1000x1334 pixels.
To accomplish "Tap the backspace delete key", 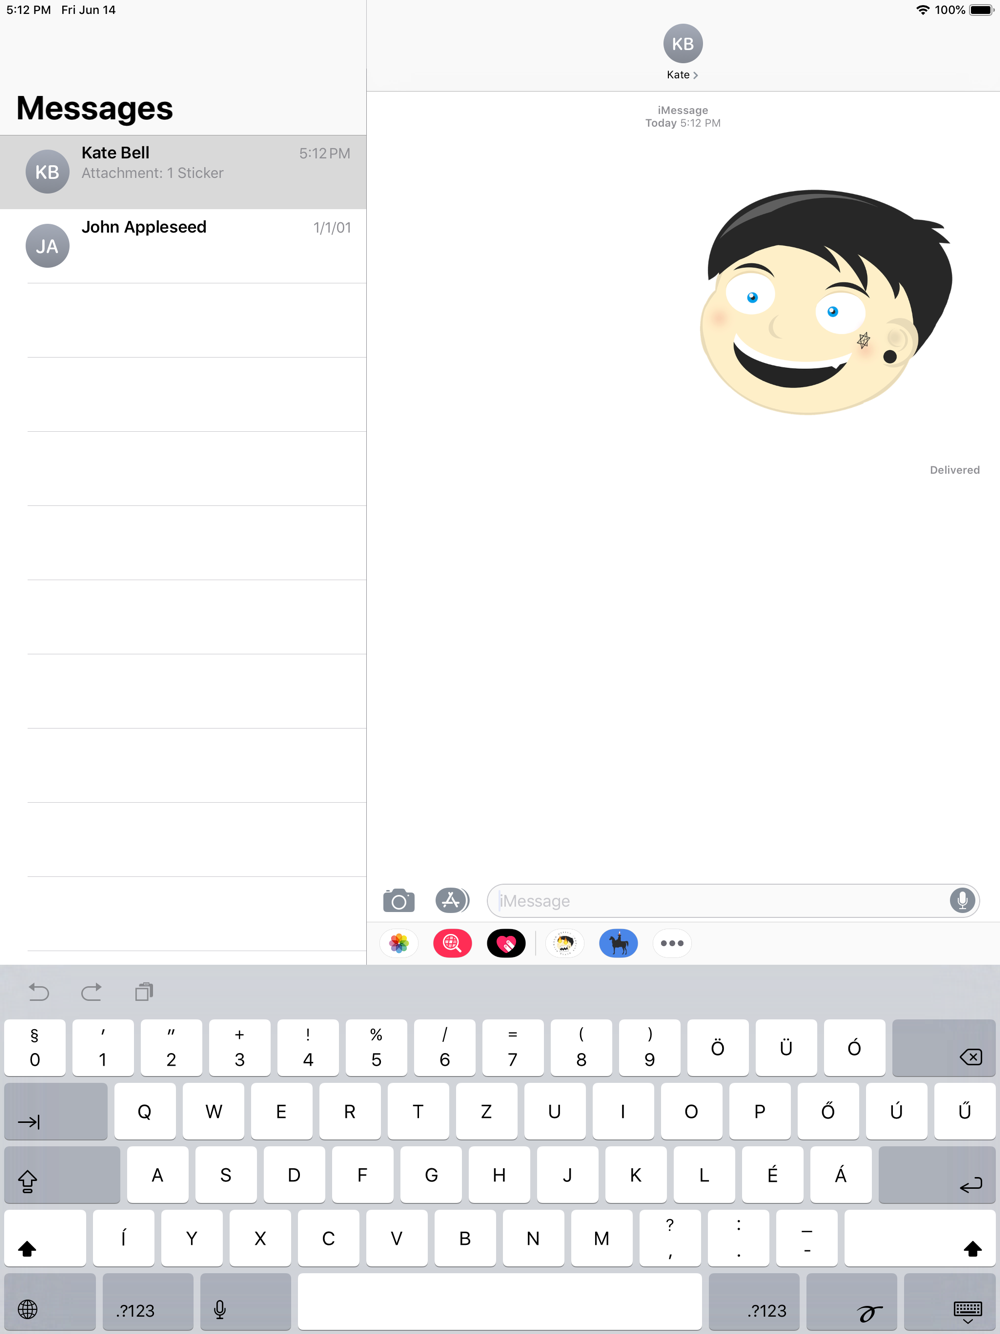I will coord(944,1048).
